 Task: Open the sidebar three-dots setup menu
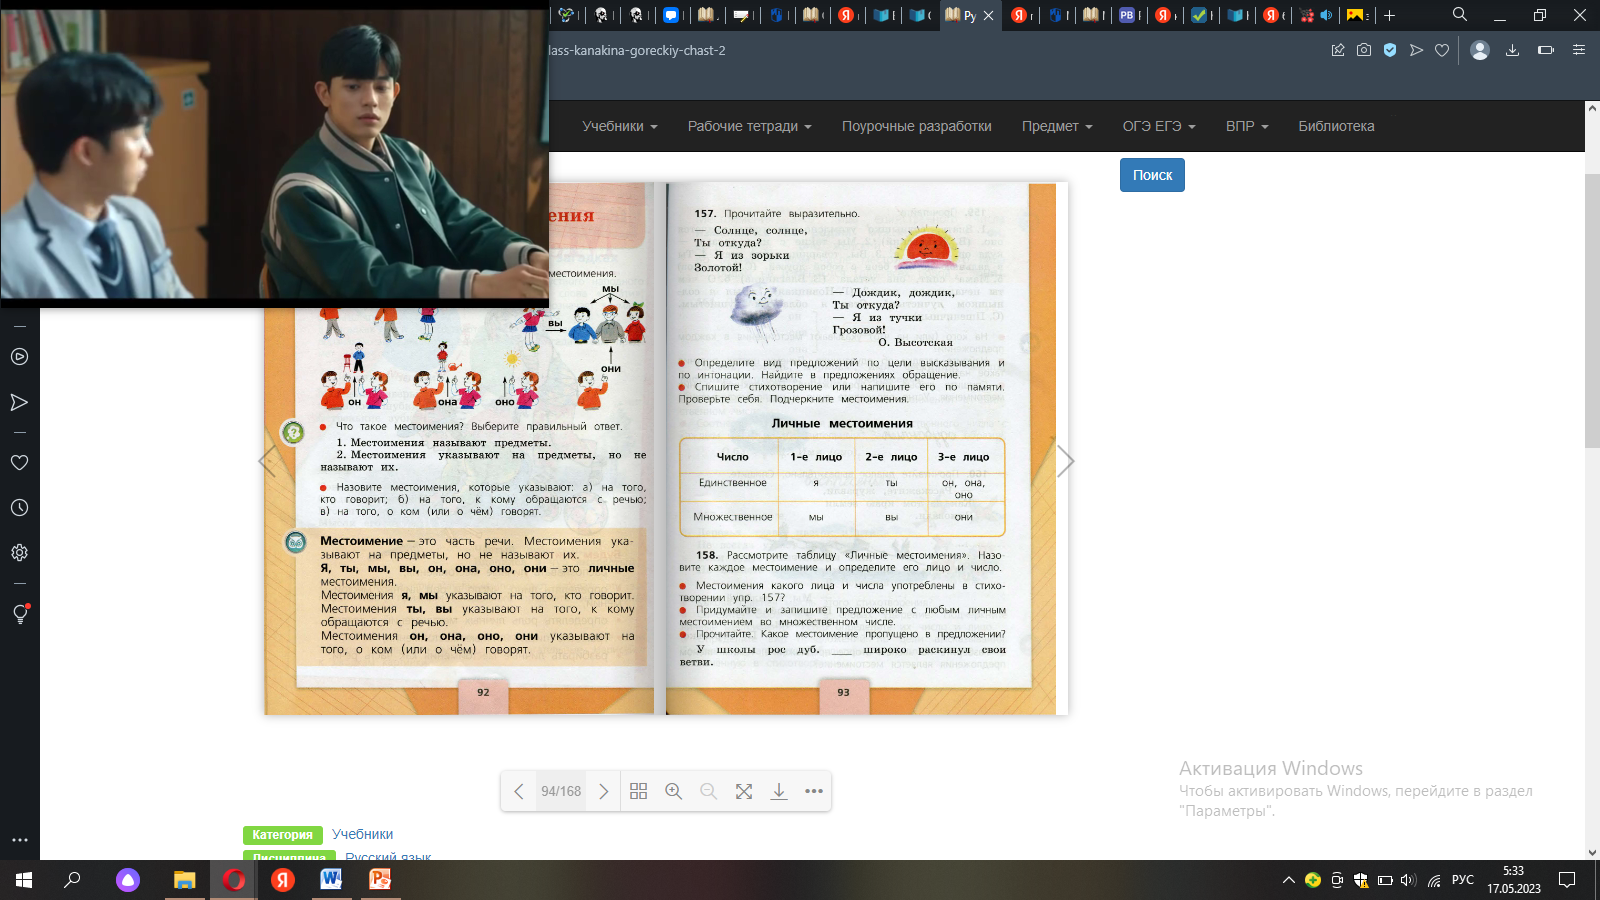(x=19, y=840)
